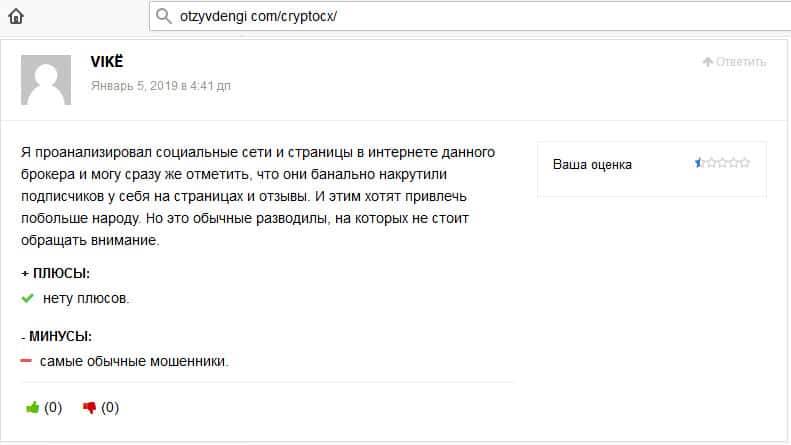Click the arrow icon beside Ответить
Image resolution: width=791 pixels, height=445 pixels.
click(707, 62)
